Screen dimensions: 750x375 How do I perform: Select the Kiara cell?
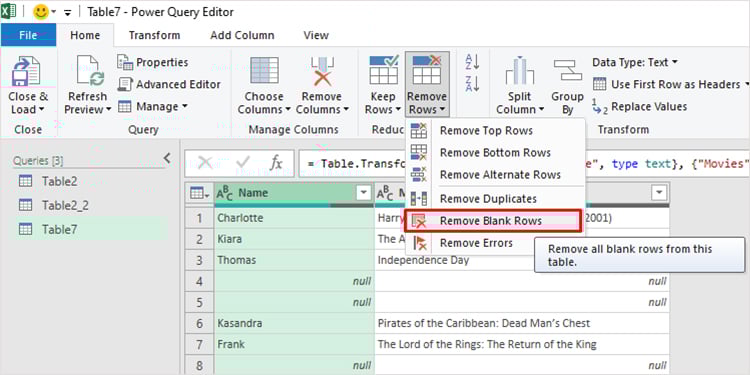[294, 239]
